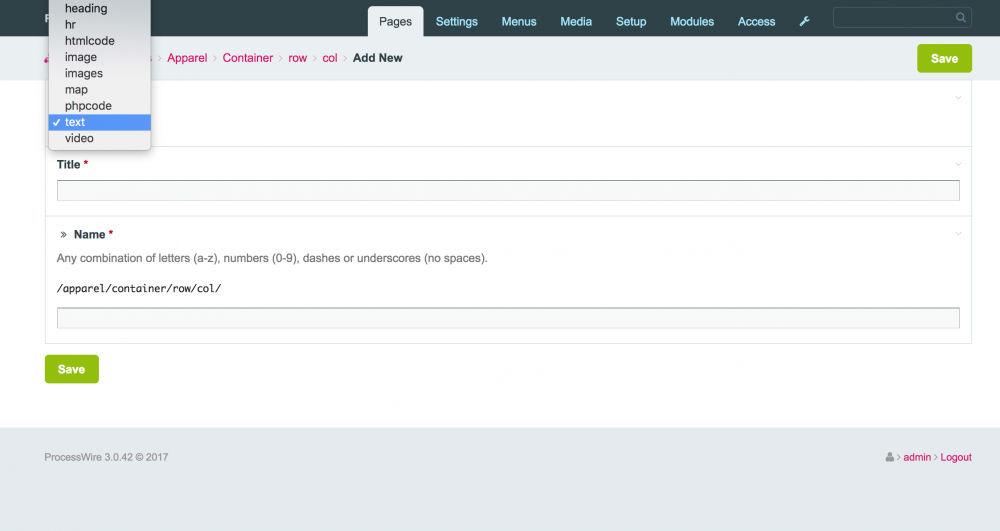Switch to the Modules tab

pos(692,21)
